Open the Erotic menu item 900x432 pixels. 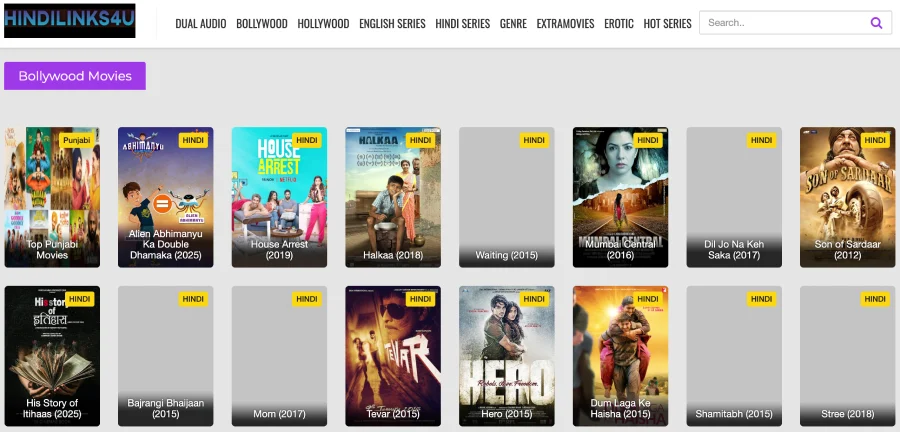tap(619, 24)
